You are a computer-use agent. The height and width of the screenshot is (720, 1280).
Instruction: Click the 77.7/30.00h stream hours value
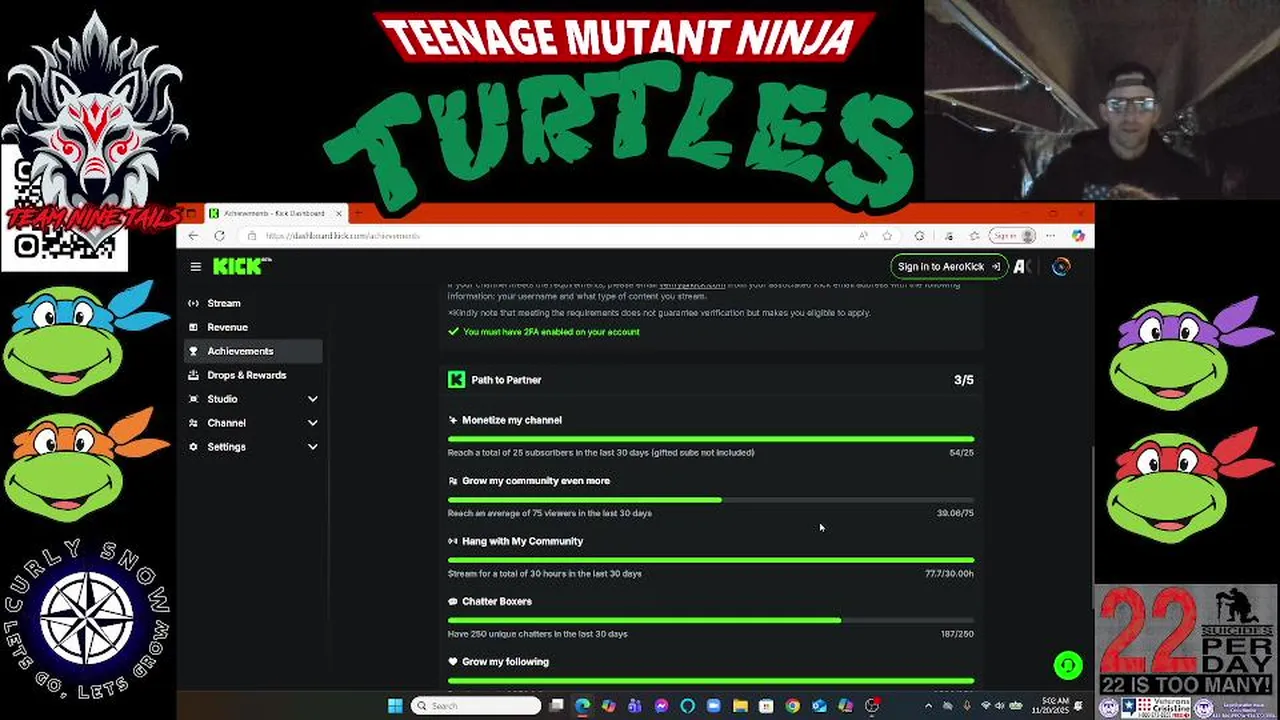[949, 574]
